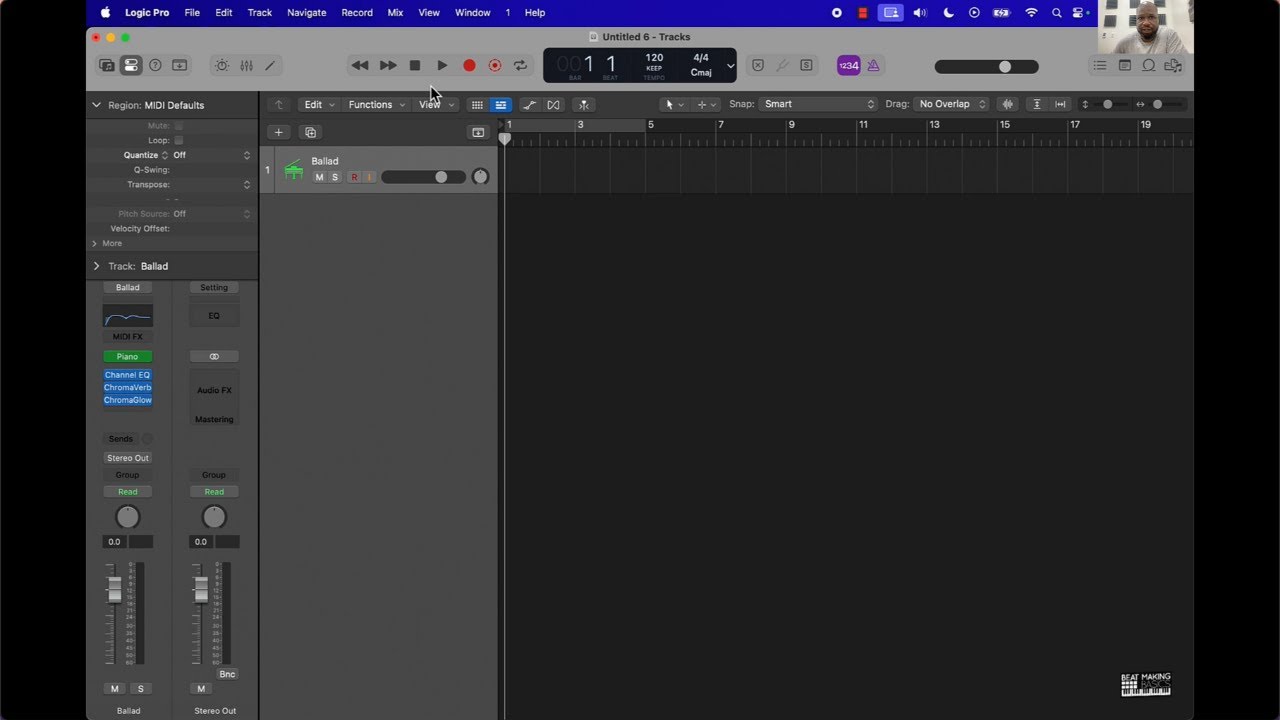Select the blue list view button
Viewport: 1280px width, 720px height.
[x=501, y=105]
